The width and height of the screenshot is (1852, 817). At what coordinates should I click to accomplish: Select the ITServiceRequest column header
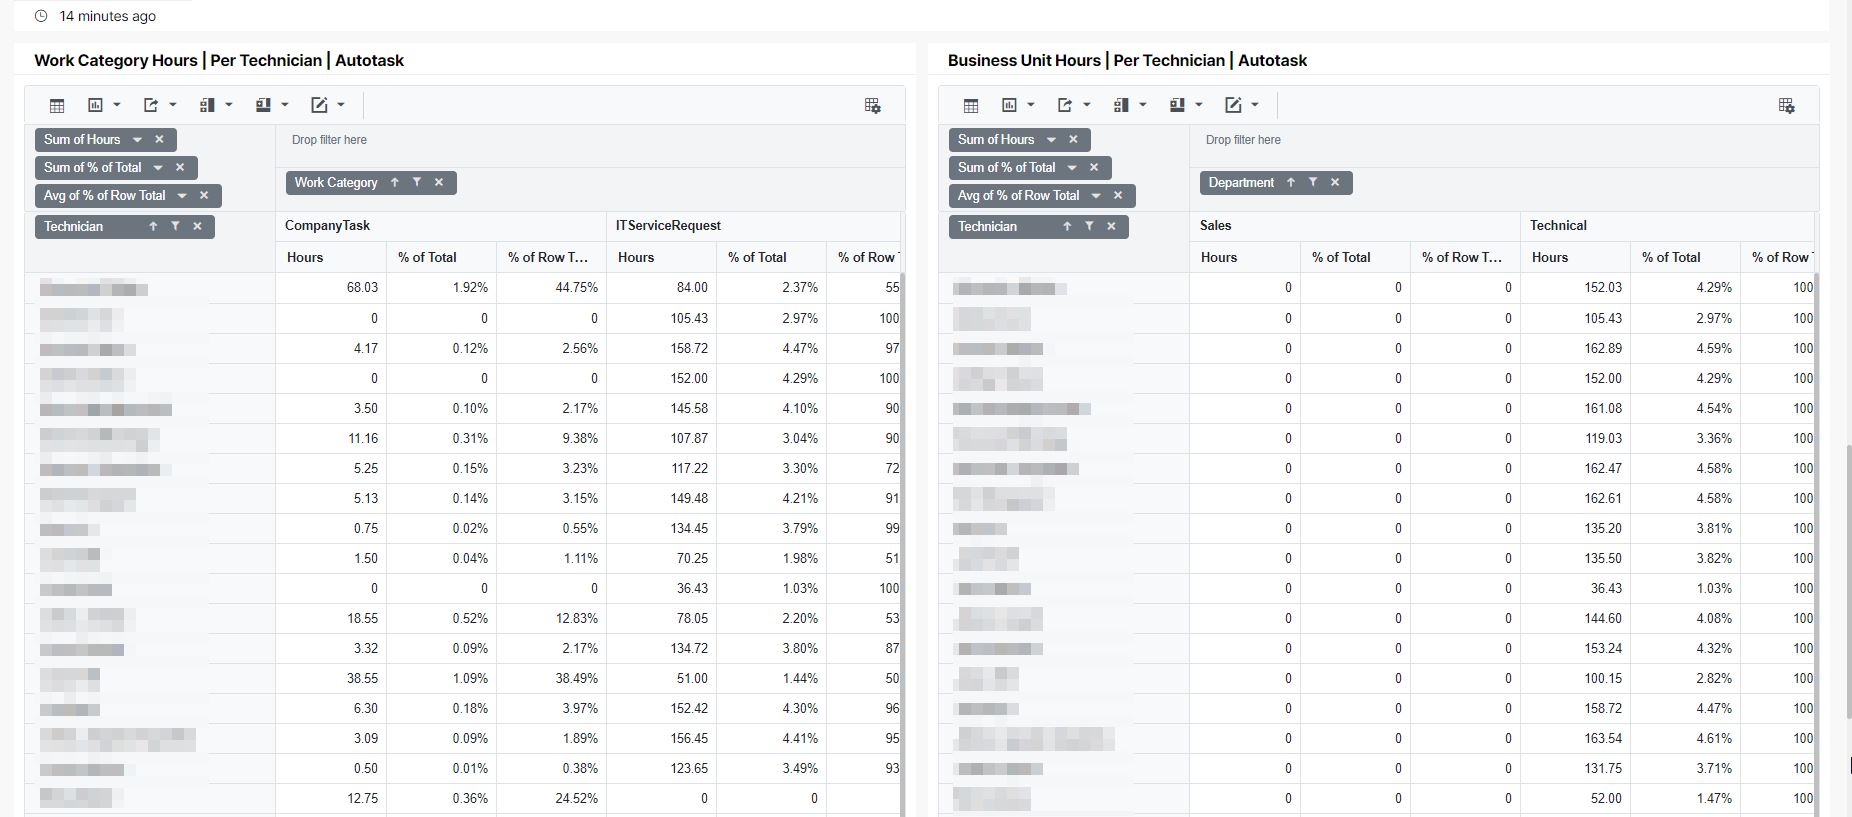pyautogui.click(x=668, y=225)
